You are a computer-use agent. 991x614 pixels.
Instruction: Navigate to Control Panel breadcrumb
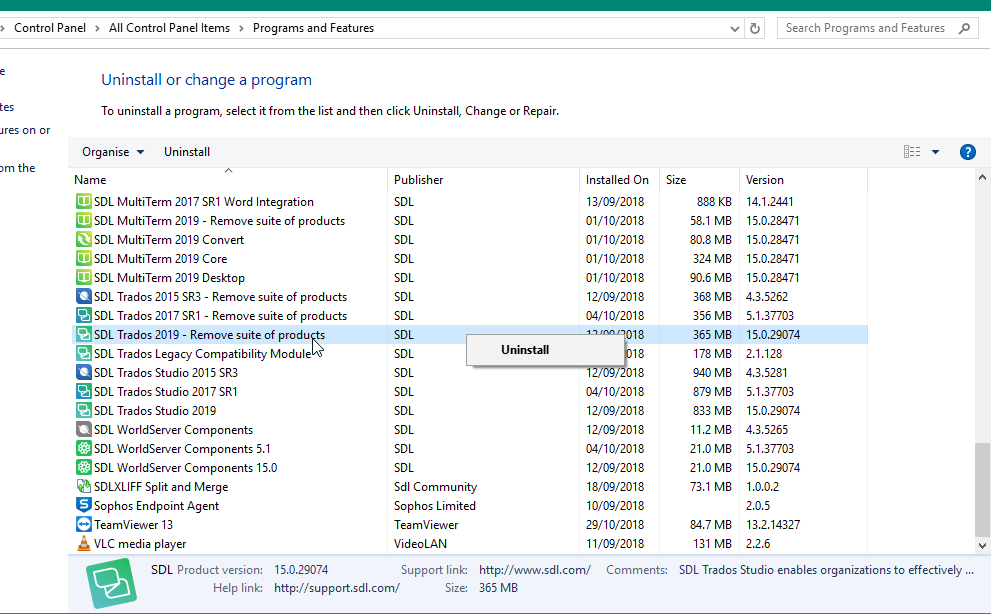click(50, 28)
